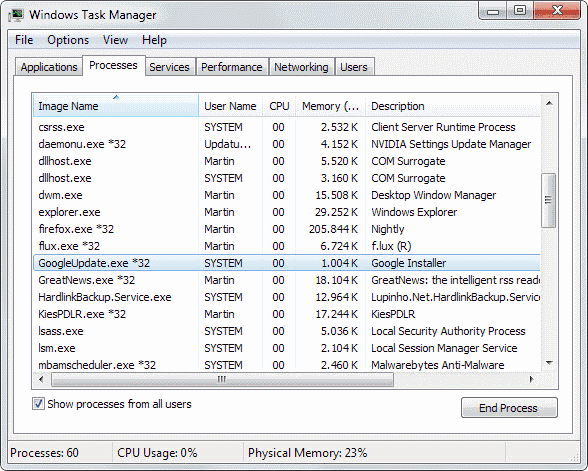Toggle Show processes from all users checkbox
The width and height of the screenshot is (588, 471).
38,404
